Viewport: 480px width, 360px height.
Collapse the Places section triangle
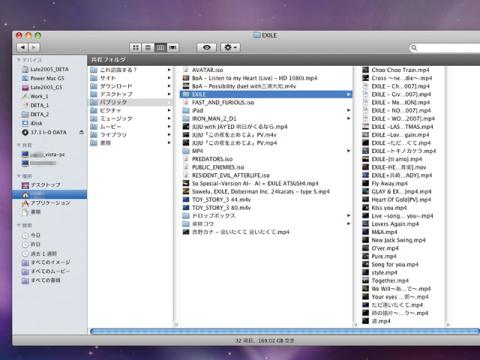(x=19, y=176)
